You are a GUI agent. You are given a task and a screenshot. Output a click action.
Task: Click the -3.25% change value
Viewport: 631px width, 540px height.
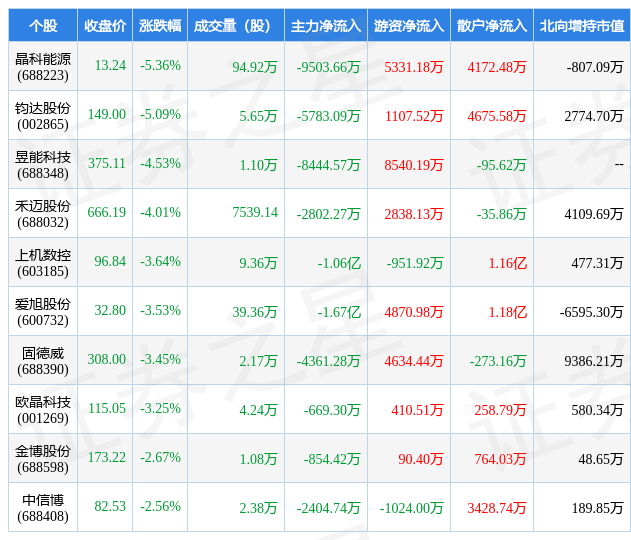[161, 409]
